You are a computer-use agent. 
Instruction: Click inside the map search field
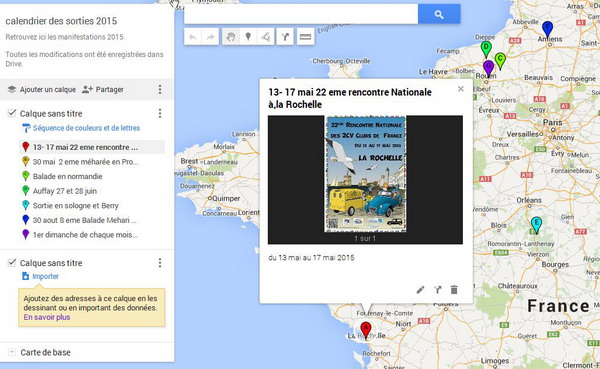[x=301, y=15]
